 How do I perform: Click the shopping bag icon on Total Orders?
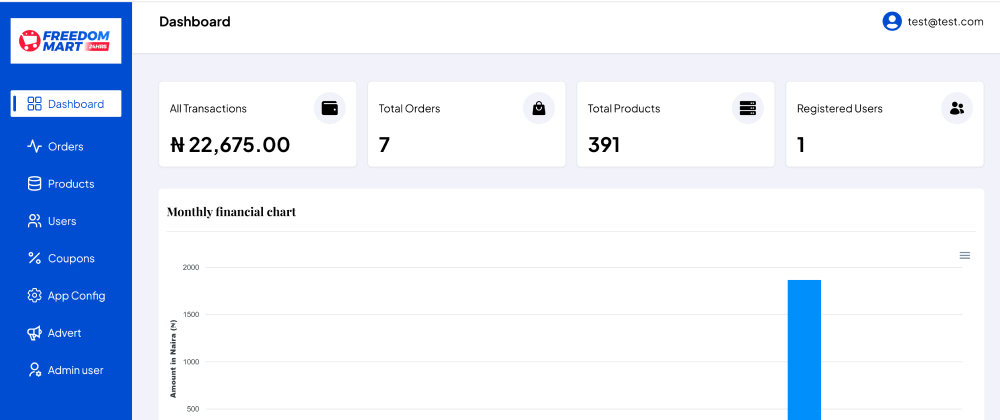pos(539,108)
